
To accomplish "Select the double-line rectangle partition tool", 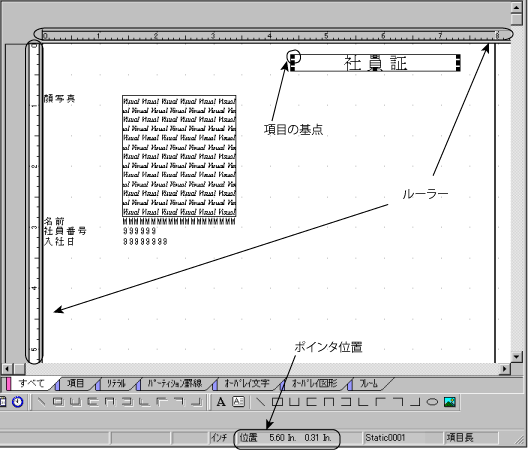I will 59,402.
